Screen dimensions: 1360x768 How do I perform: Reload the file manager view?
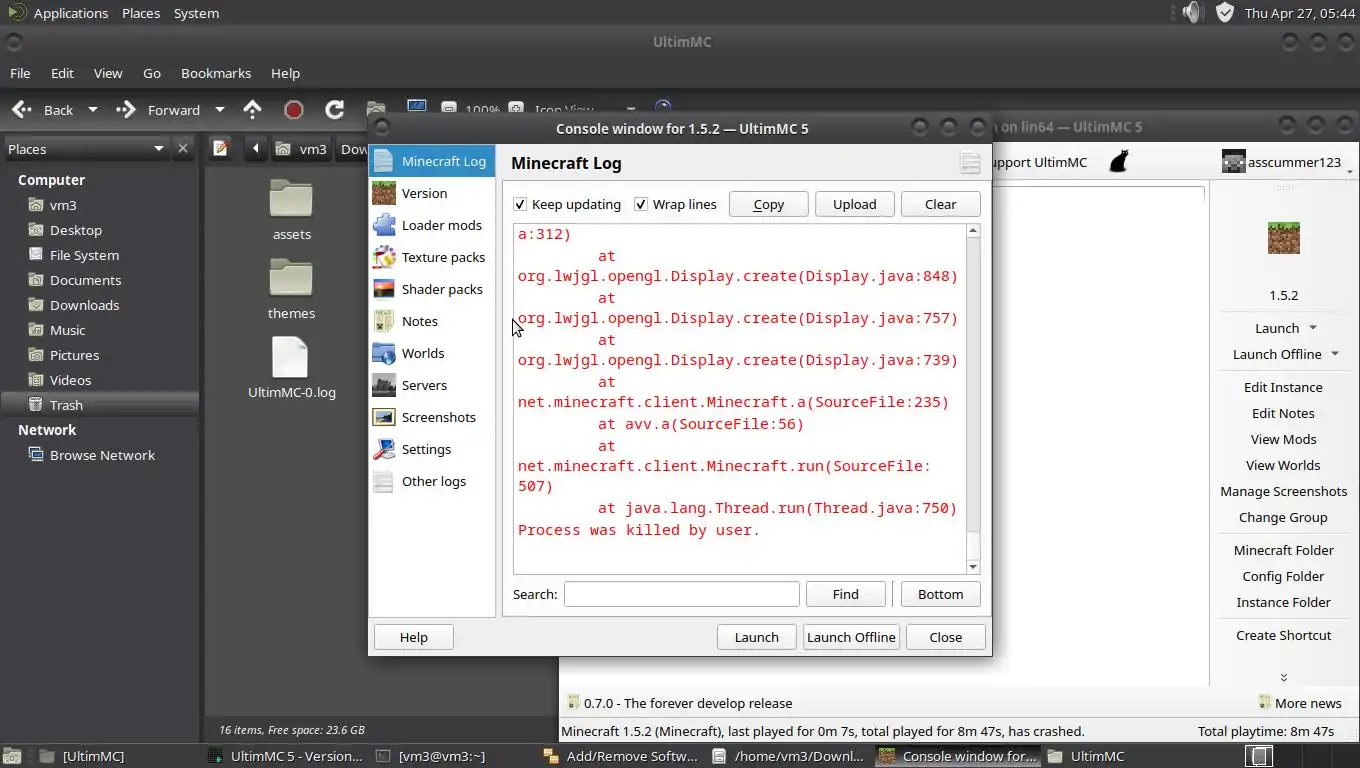pos(335,110)
